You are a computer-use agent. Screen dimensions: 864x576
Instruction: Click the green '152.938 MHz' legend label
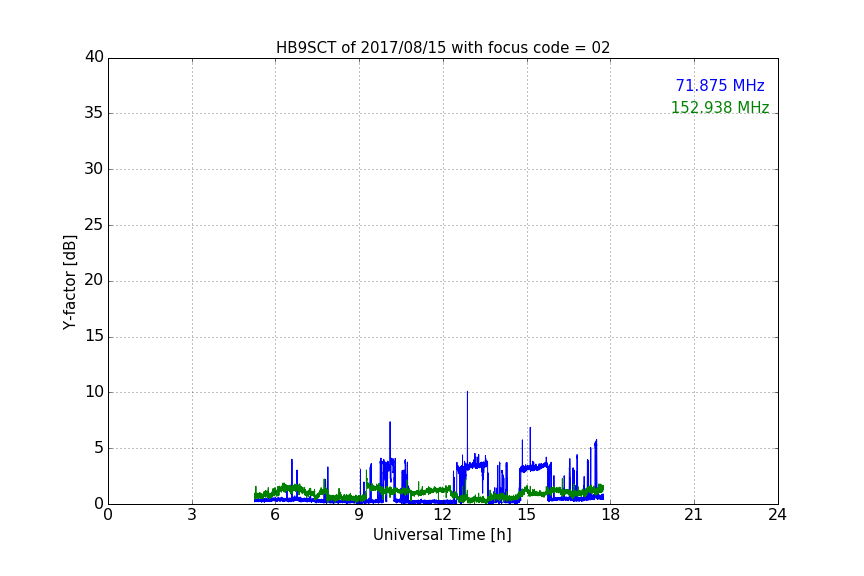click(x=720, y=107)
